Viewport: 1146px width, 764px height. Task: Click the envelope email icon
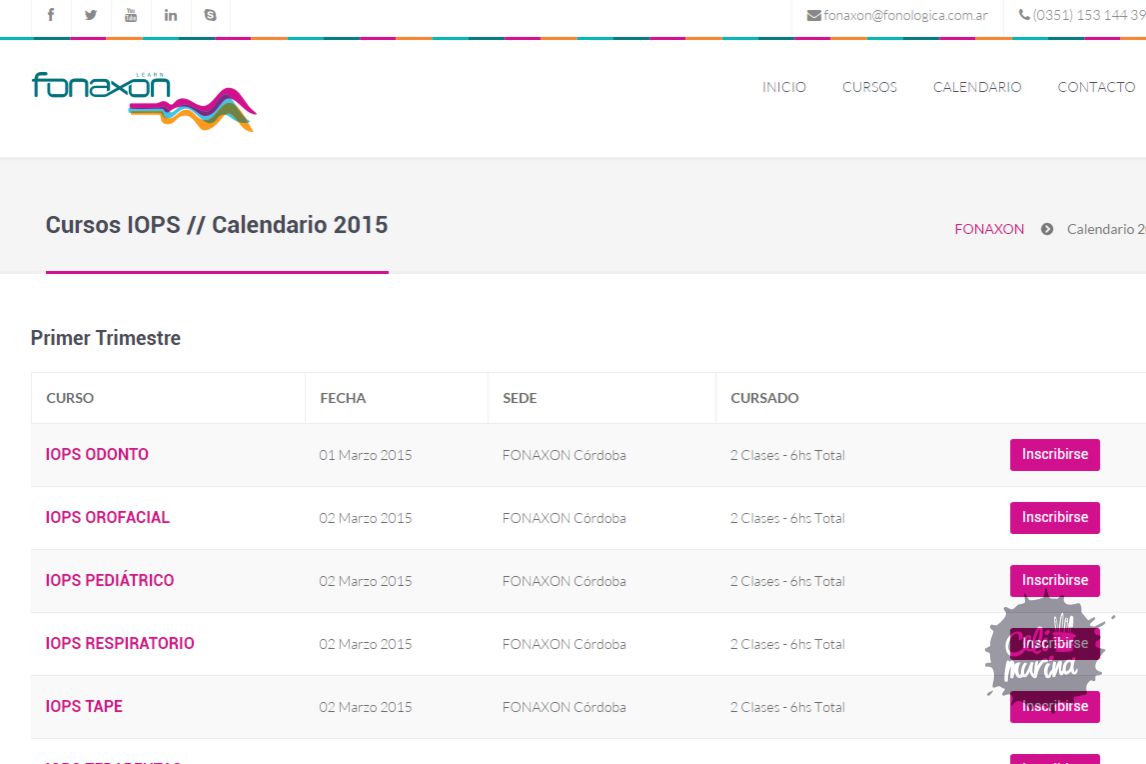pyautogui.click(x=814, y=16)
